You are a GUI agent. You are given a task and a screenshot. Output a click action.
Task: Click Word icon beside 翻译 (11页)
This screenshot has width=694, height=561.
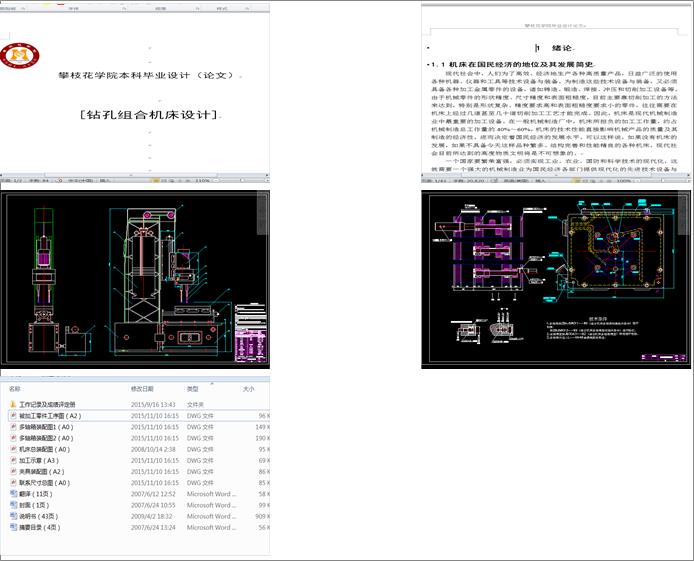click(x=13, y=494)
